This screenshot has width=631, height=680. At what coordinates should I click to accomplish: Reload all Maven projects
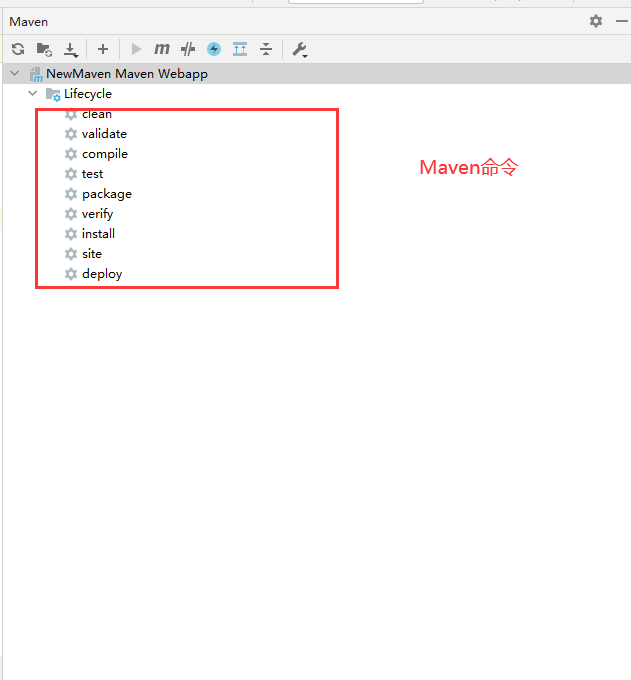(18, 49)
